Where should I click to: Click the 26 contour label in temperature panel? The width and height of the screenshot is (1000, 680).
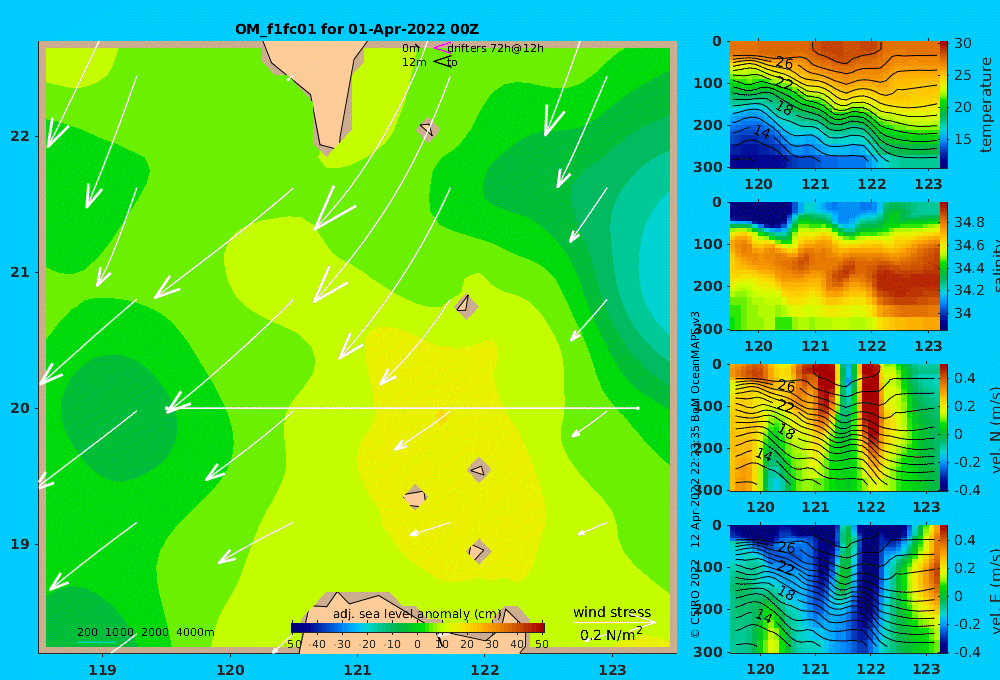(x=784, y=63)
